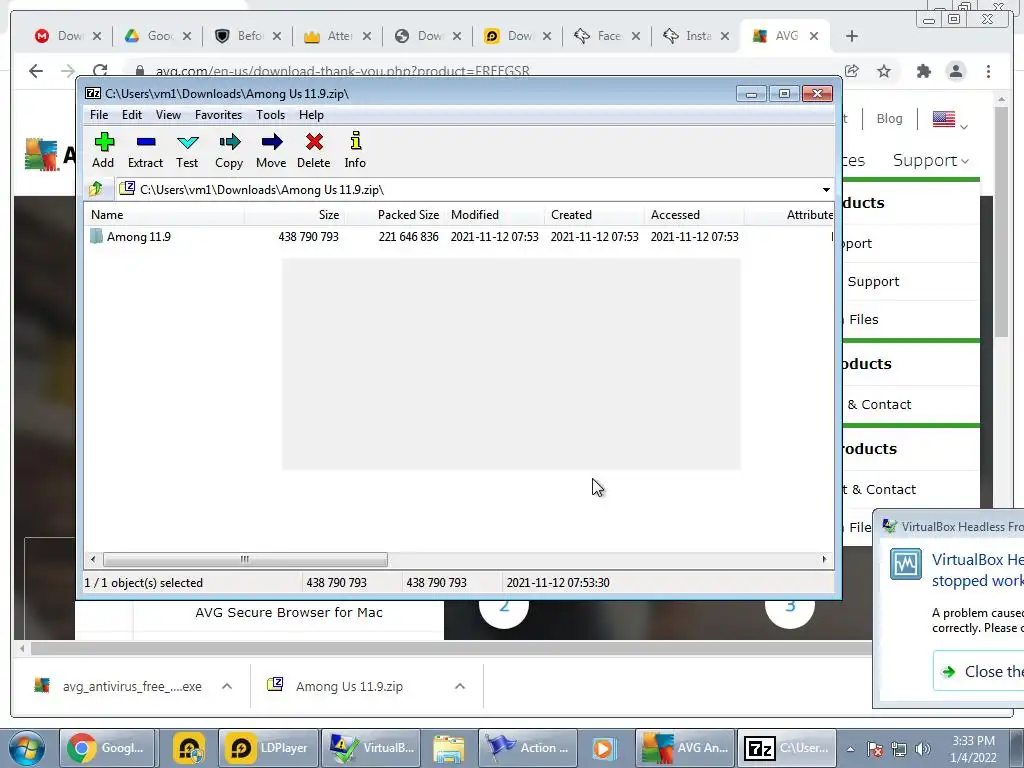
Task: Switch to the Google Drive tab
Action: [x=159, y=36]
